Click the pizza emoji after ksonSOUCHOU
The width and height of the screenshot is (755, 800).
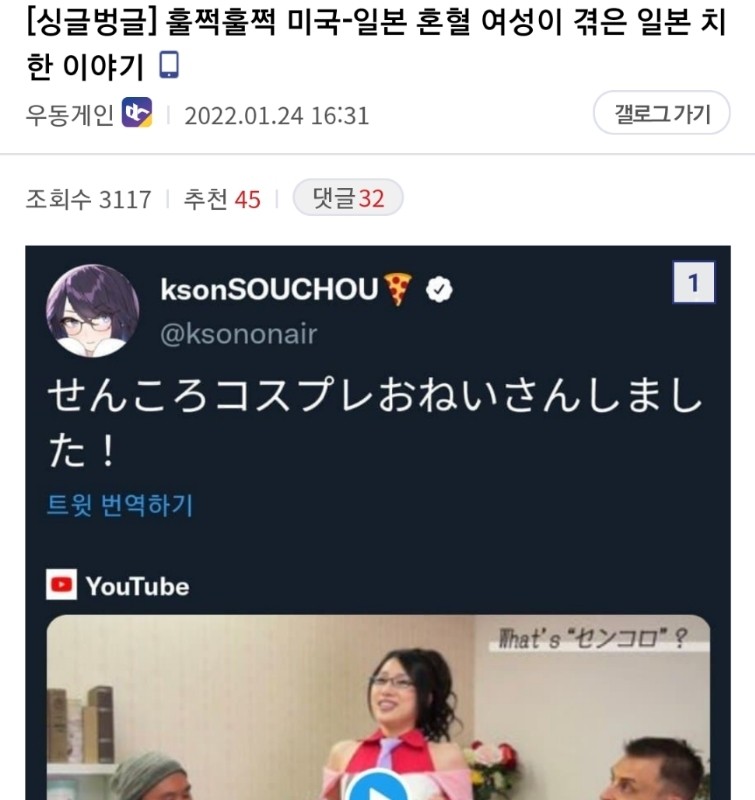pyautogui.click(x=398, y=289)
